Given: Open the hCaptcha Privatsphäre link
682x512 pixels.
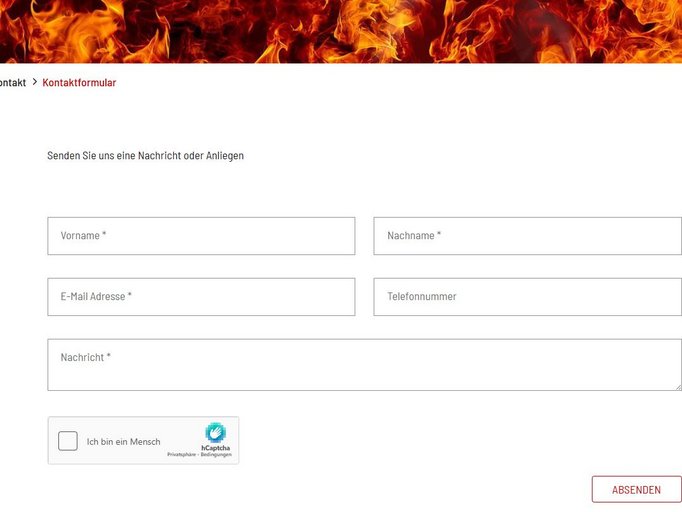Looking at the screenshot, I should (182, 455).
